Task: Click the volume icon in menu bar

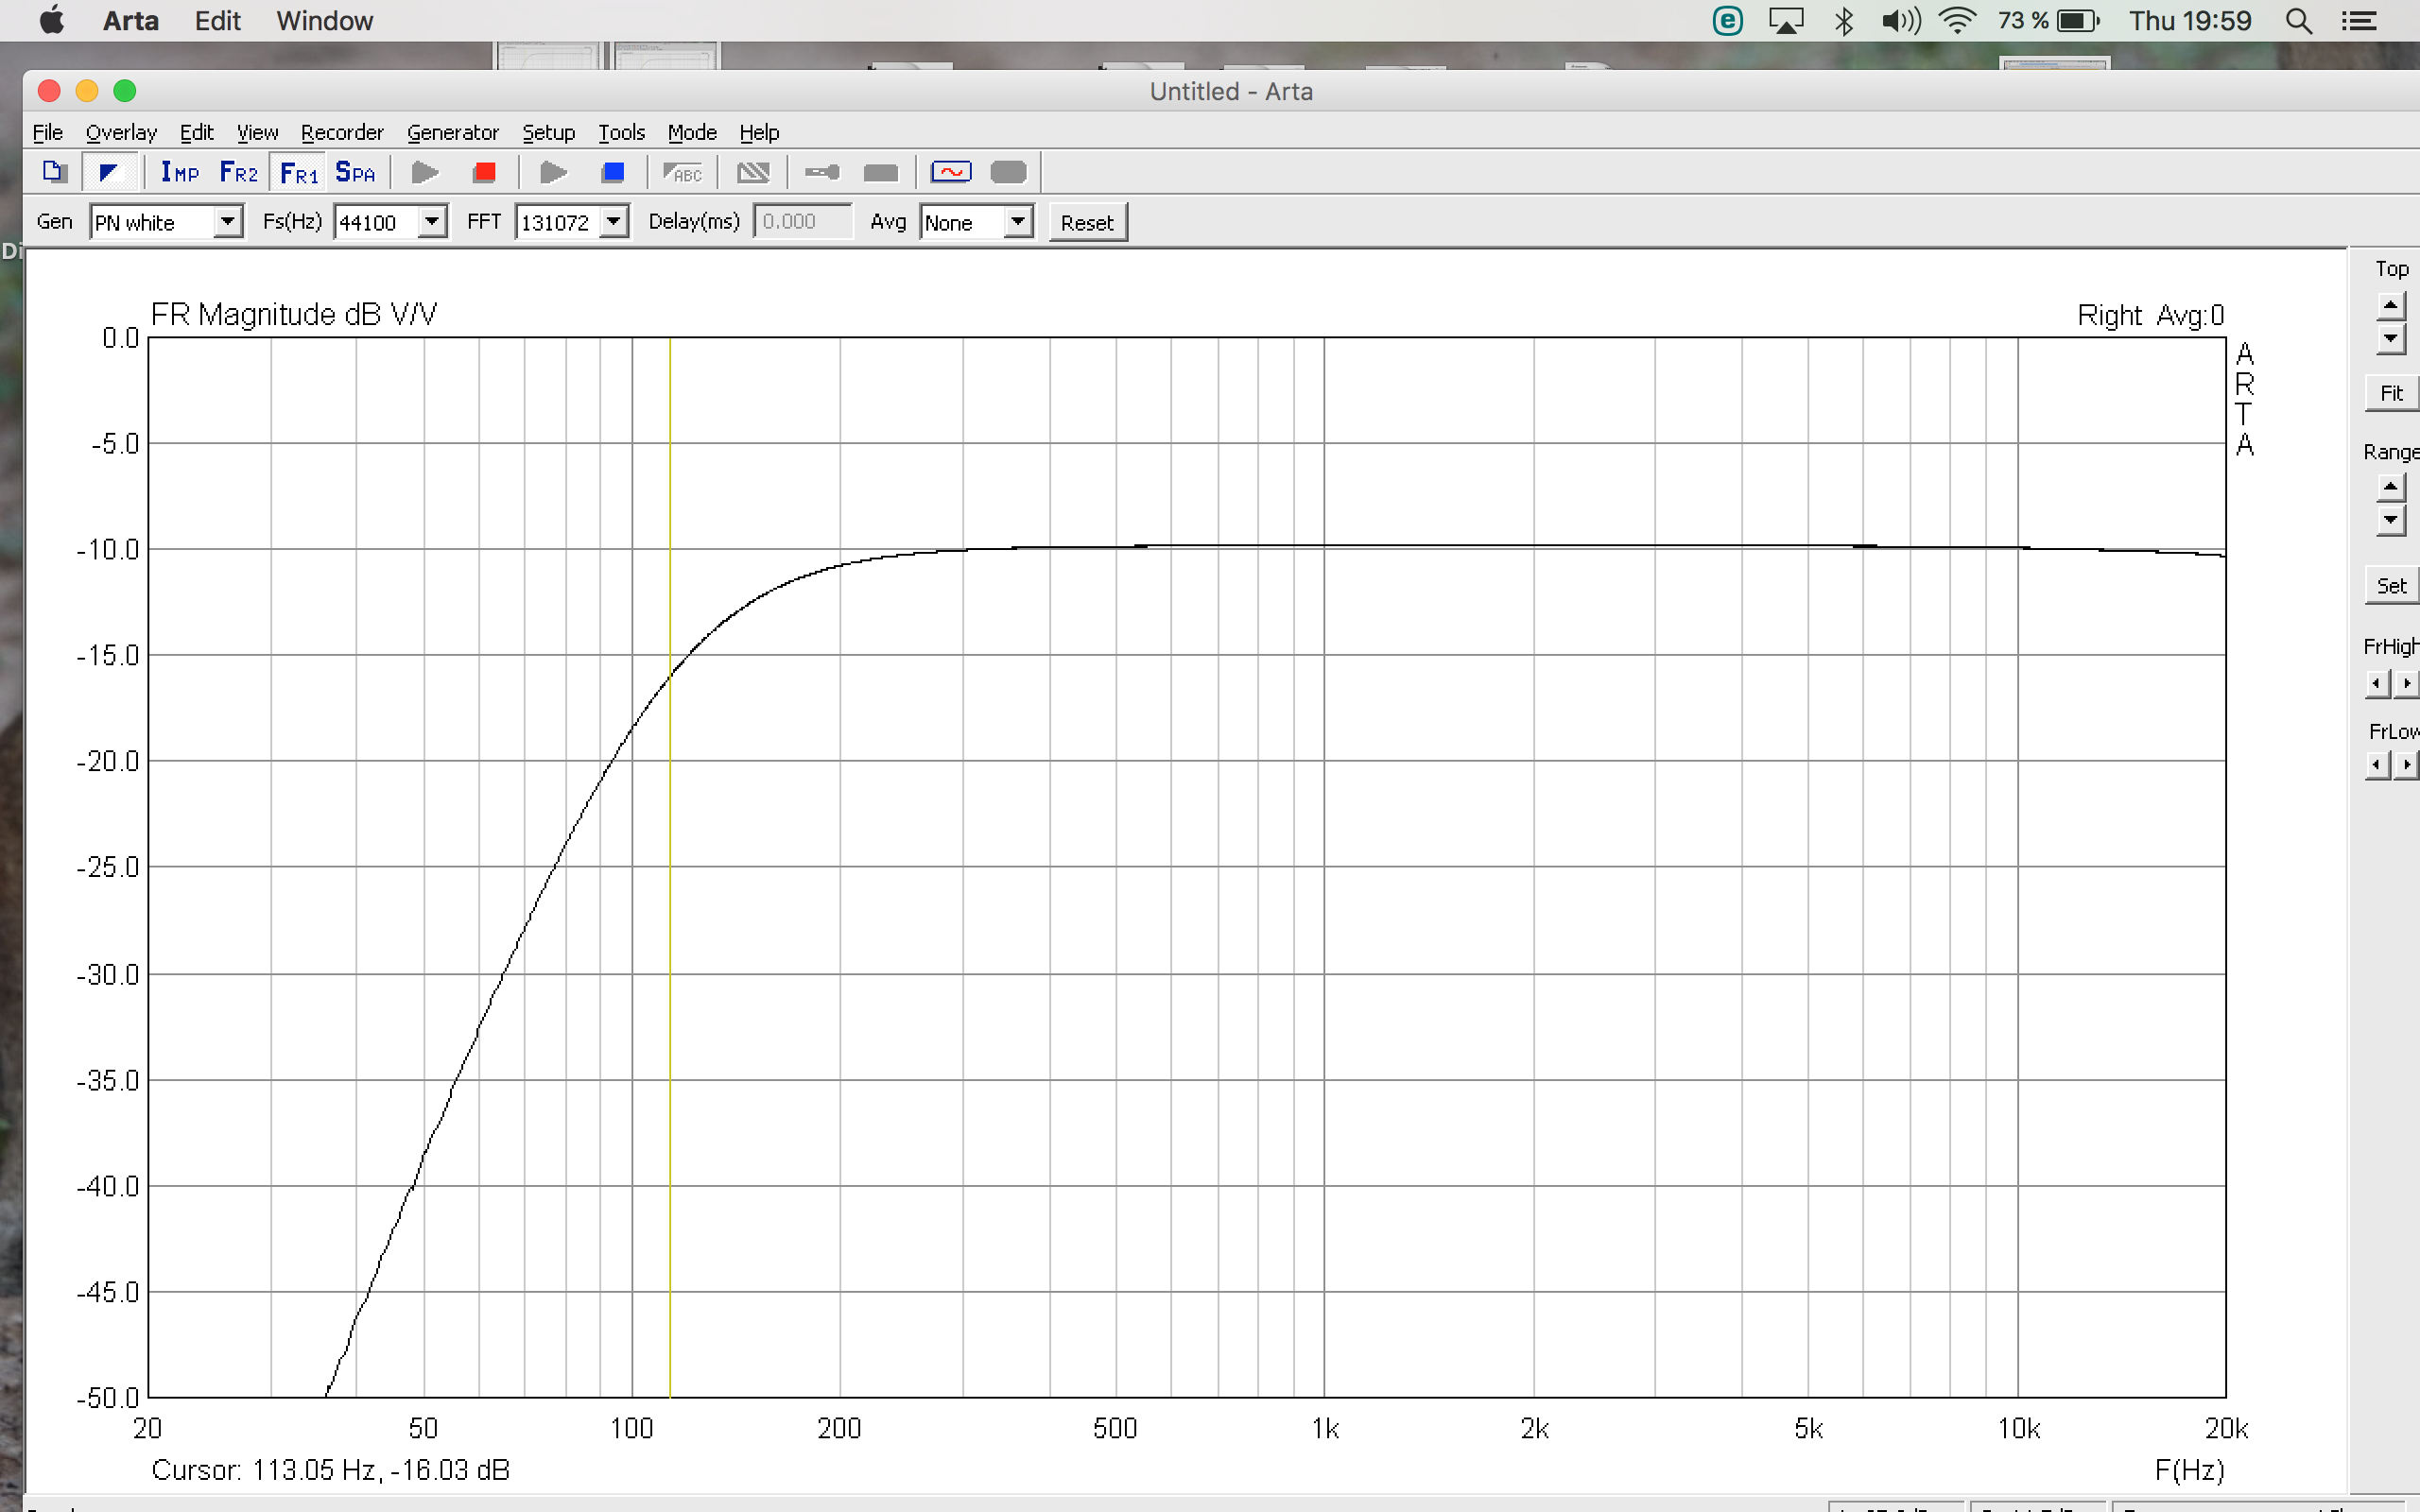Action: tap(1900, 21)
